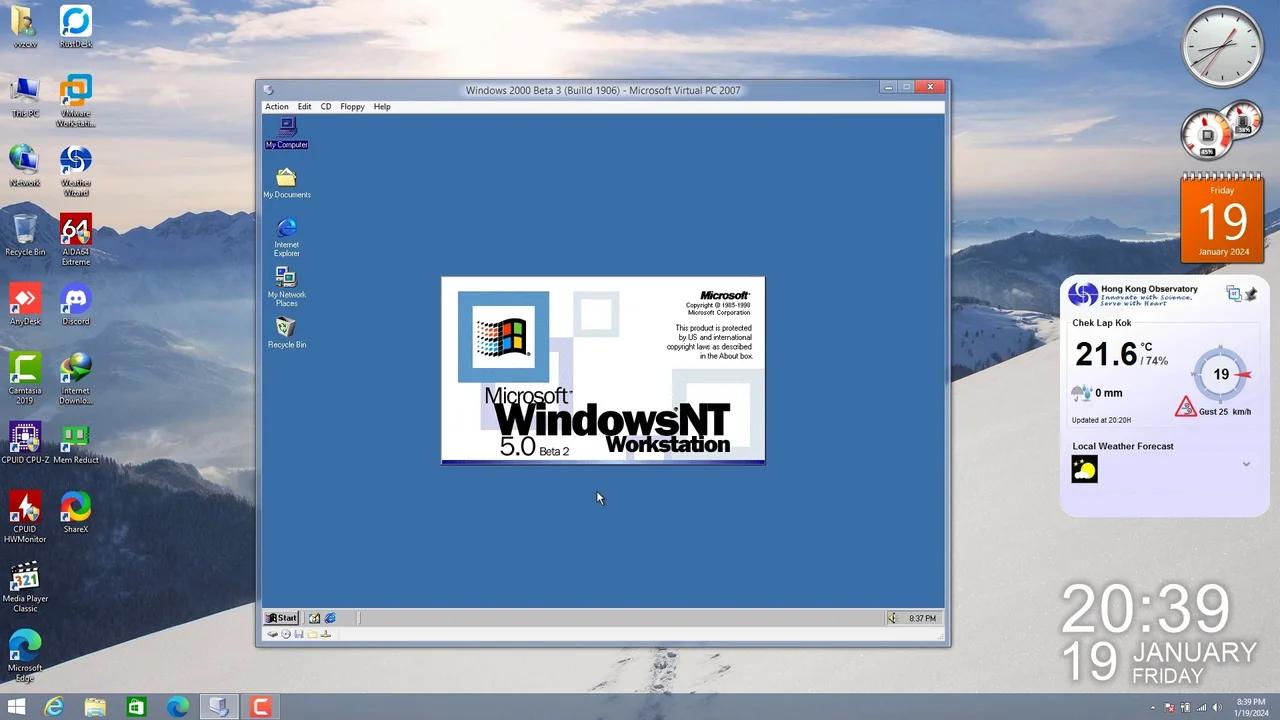
Task: Launch Chrome from the host taskbar
Action: [x=178, y=707]
